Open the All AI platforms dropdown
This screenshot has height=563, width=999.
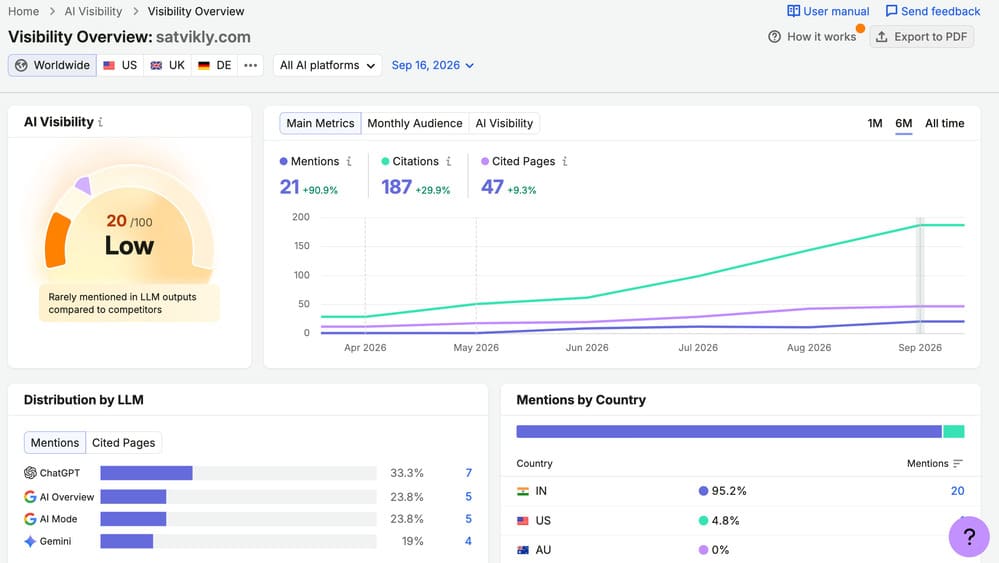tap(327, 65)
